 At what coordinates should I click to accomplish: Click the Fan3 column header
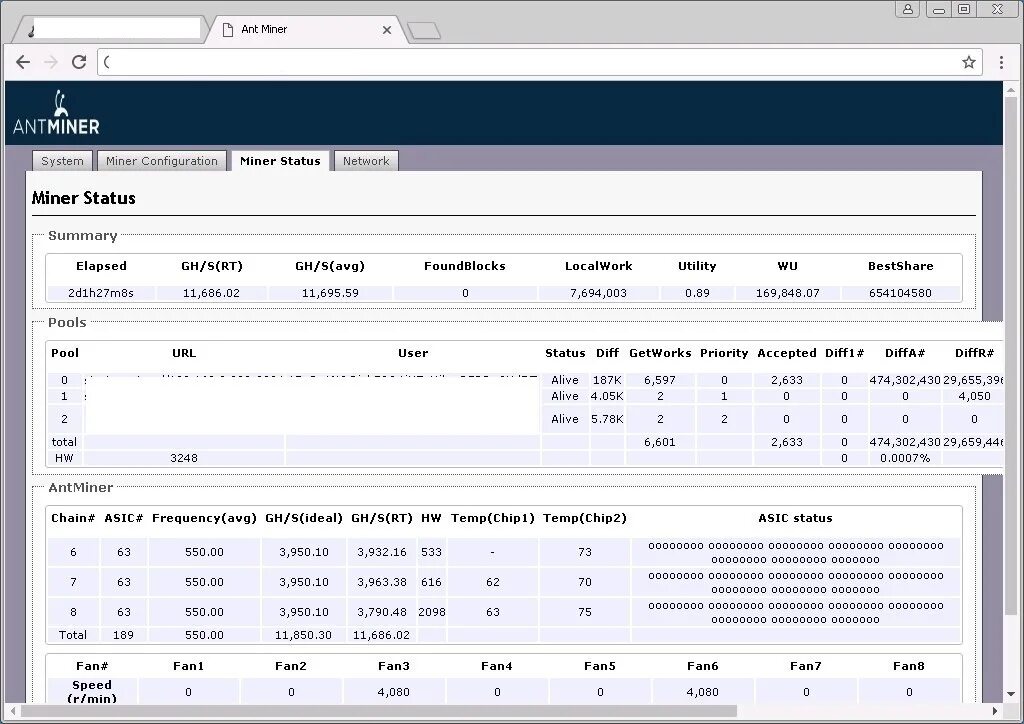point(394,666)
